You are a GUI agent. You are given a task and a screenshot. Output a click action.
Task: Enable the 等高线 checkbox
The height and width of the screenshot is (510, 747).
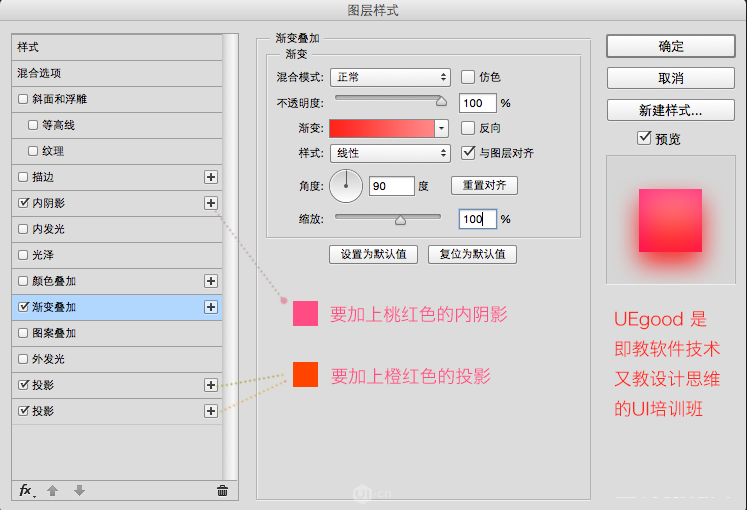coord(33,125)
